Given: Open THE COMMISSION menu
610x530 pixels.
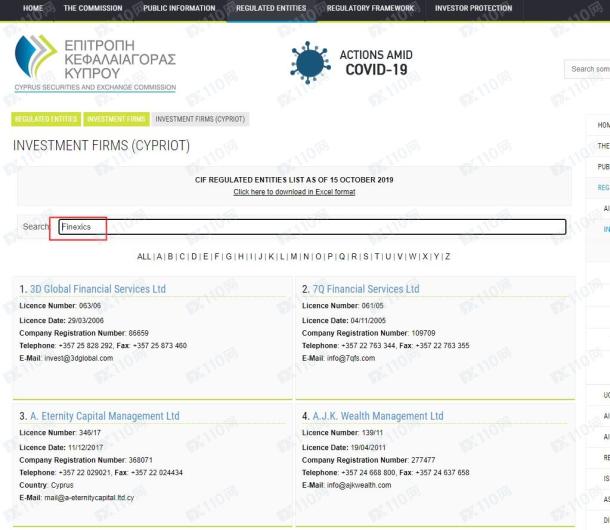Looking at the screenshot, I should 93,8.
